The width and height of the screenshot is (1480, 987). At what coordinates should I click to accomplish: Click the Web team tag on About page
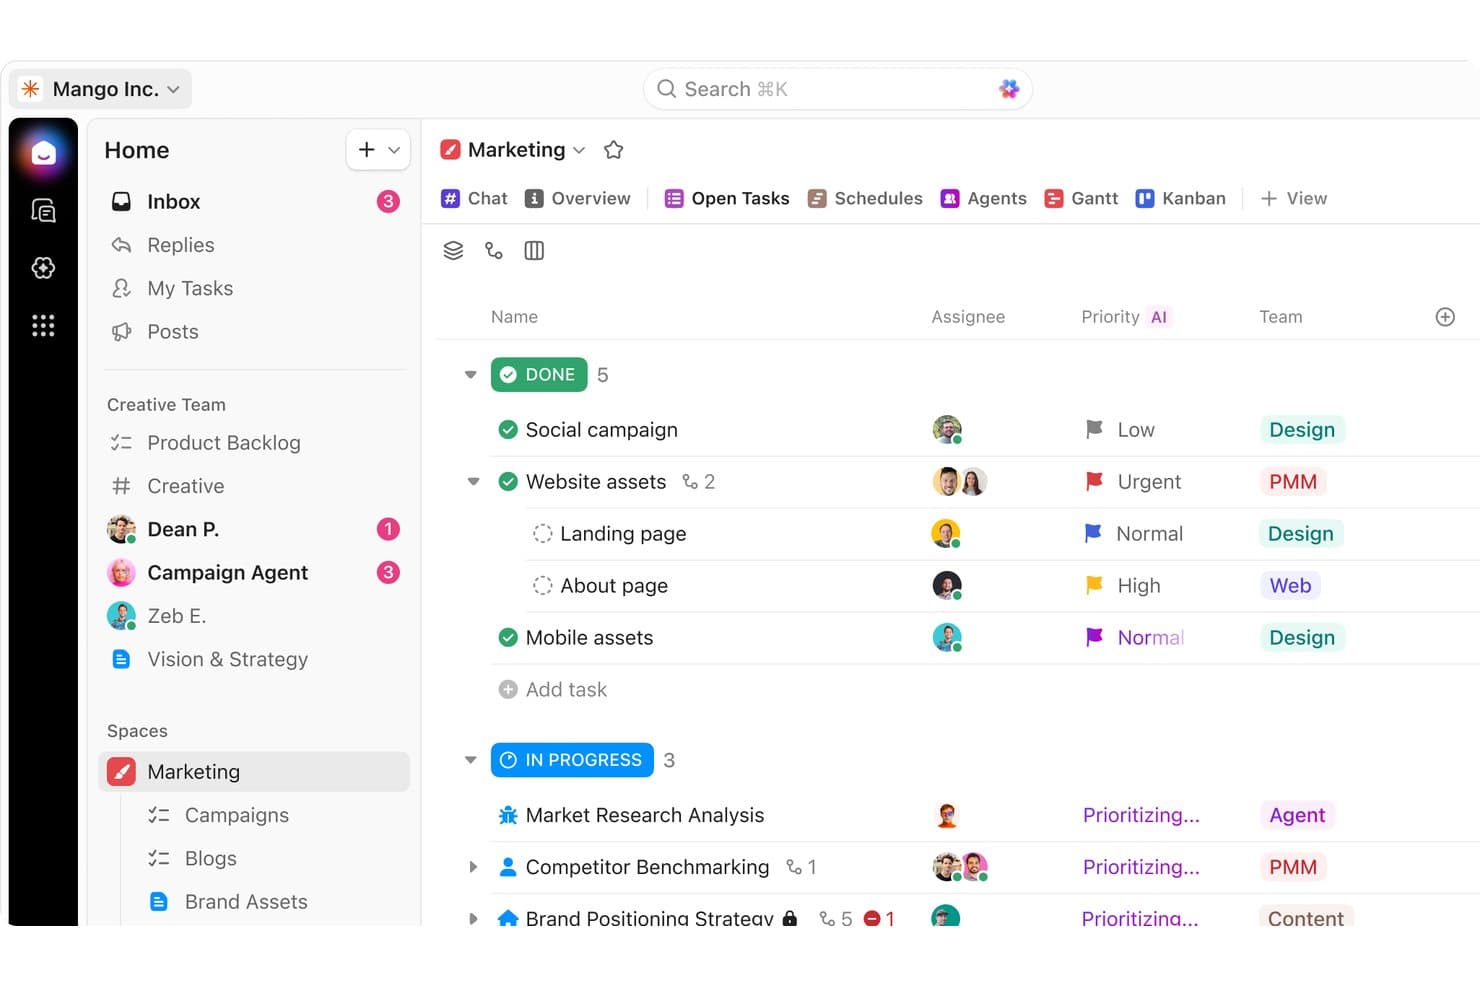(1290, 586)
